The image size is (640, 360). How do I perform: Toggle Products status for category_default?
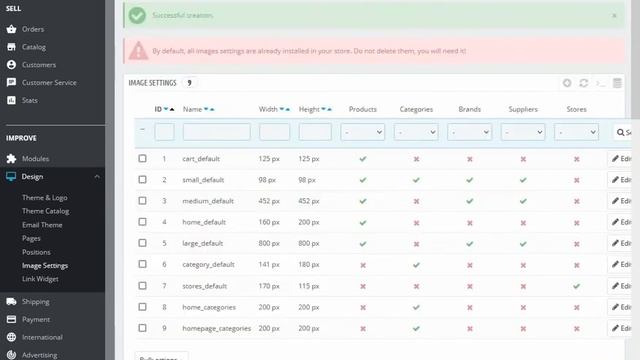(363, 265)
